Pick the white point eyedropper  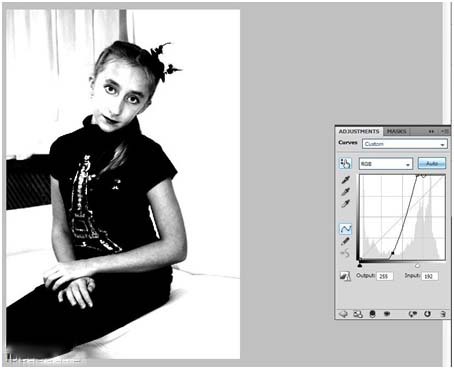coord(346,203)
